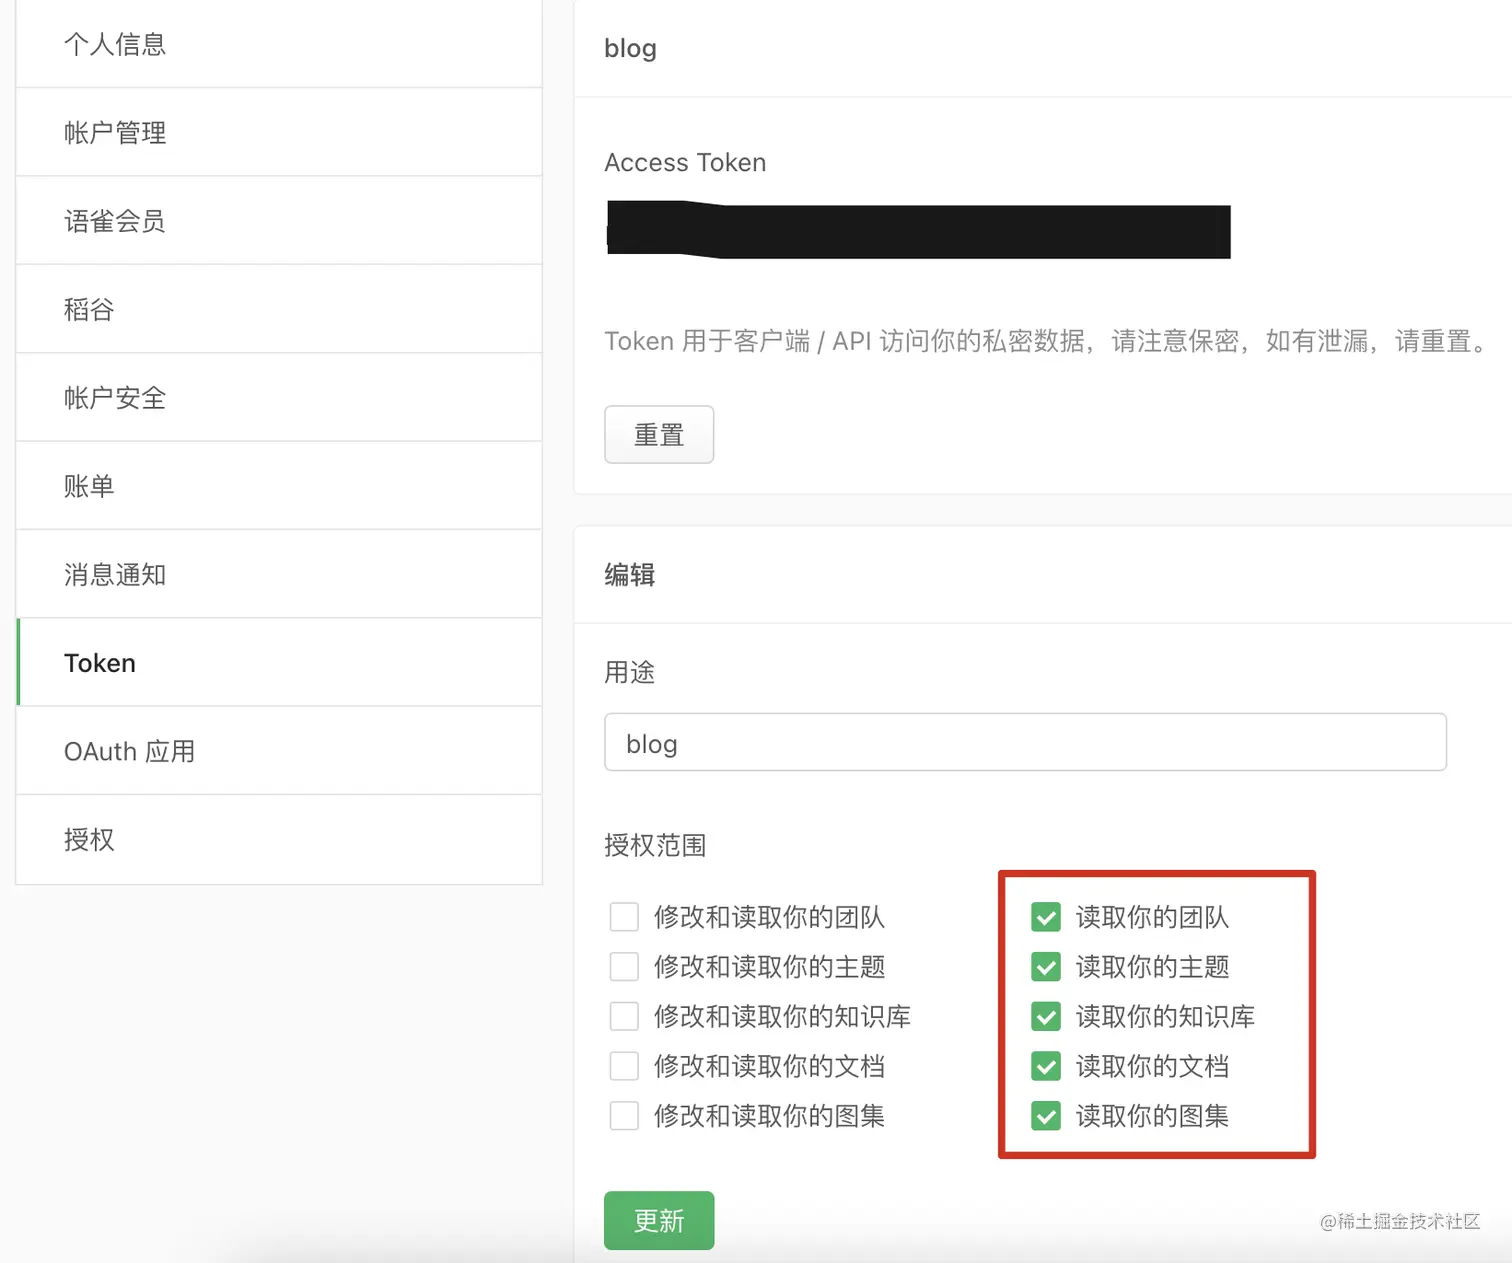The width and height of the screenshot is (1512, 1263).
Task: Open the 个人信息 settings page
Action: pyautogui.click(x=279, y=44)
